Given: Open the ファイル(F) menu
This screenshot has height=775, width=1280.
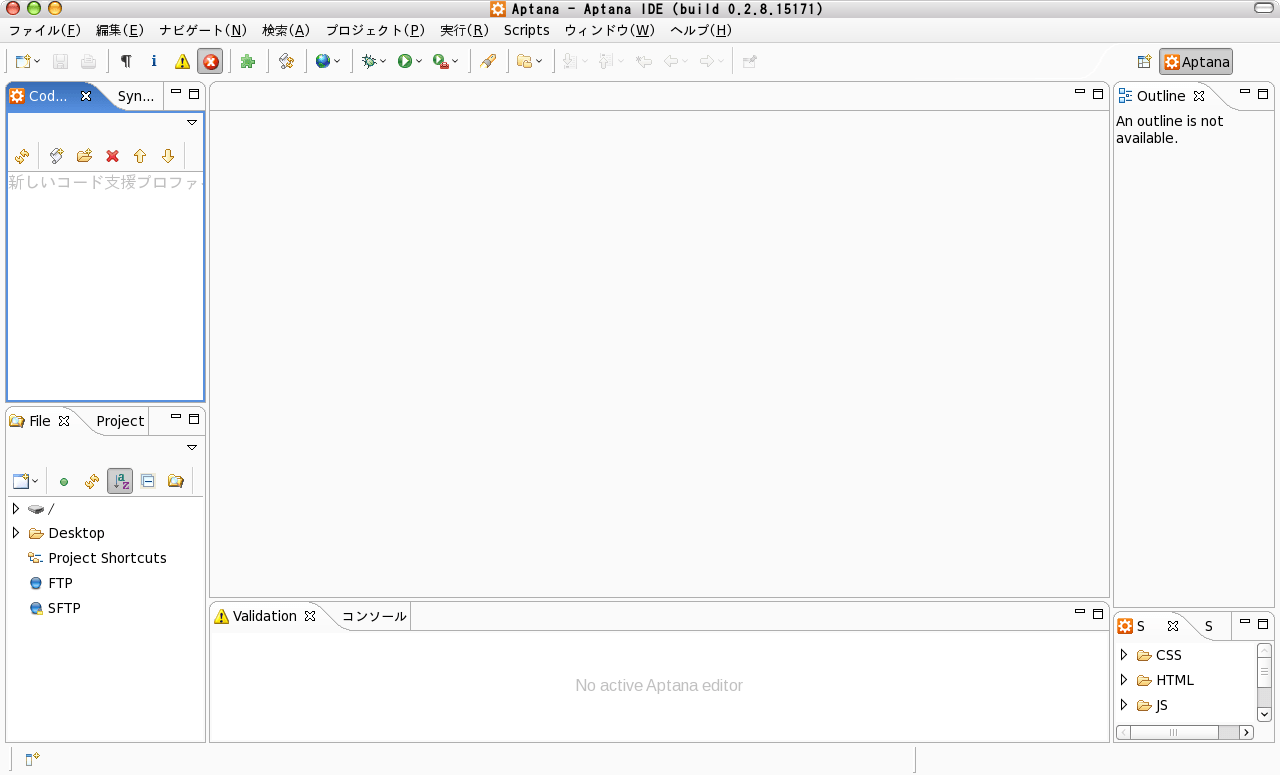Looking at the screenshot, I should pos(44,30).
